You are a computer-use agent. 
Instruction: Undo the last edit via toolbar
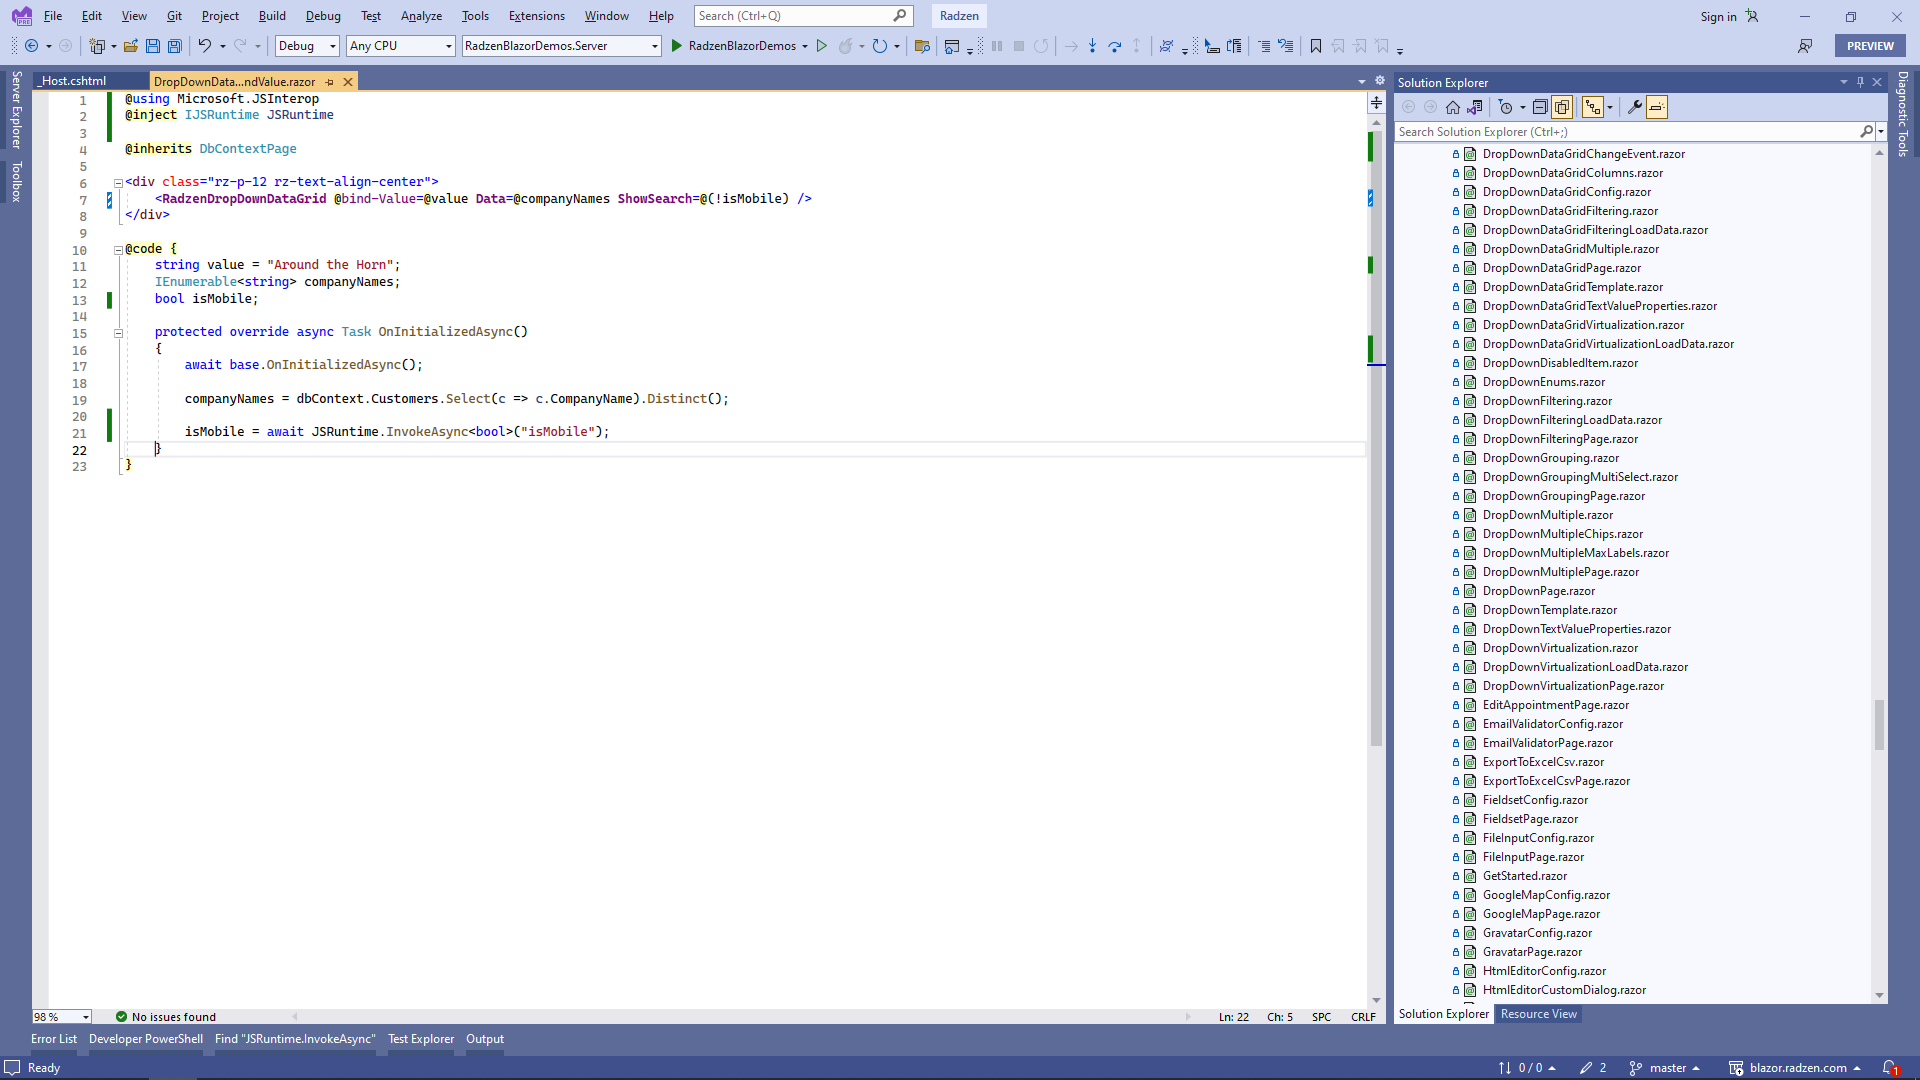click(204, 46)
